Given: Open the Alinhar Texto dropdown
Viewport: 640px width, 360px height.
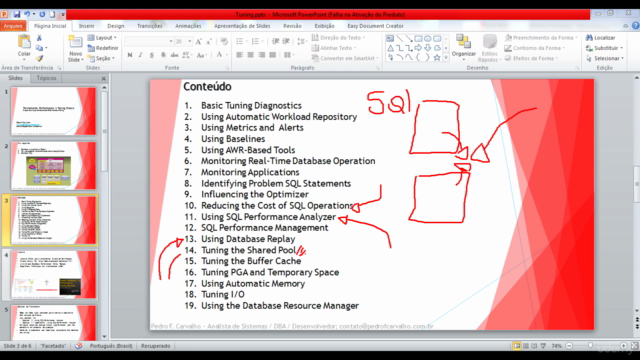Looking at the screenshot, I should point(334,48).
